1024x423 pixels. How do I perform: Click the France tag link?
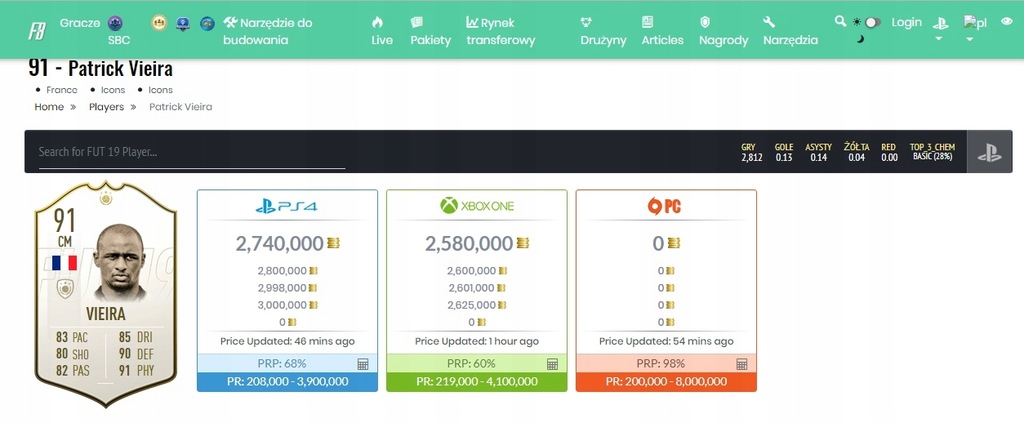[x=61, y=90]
